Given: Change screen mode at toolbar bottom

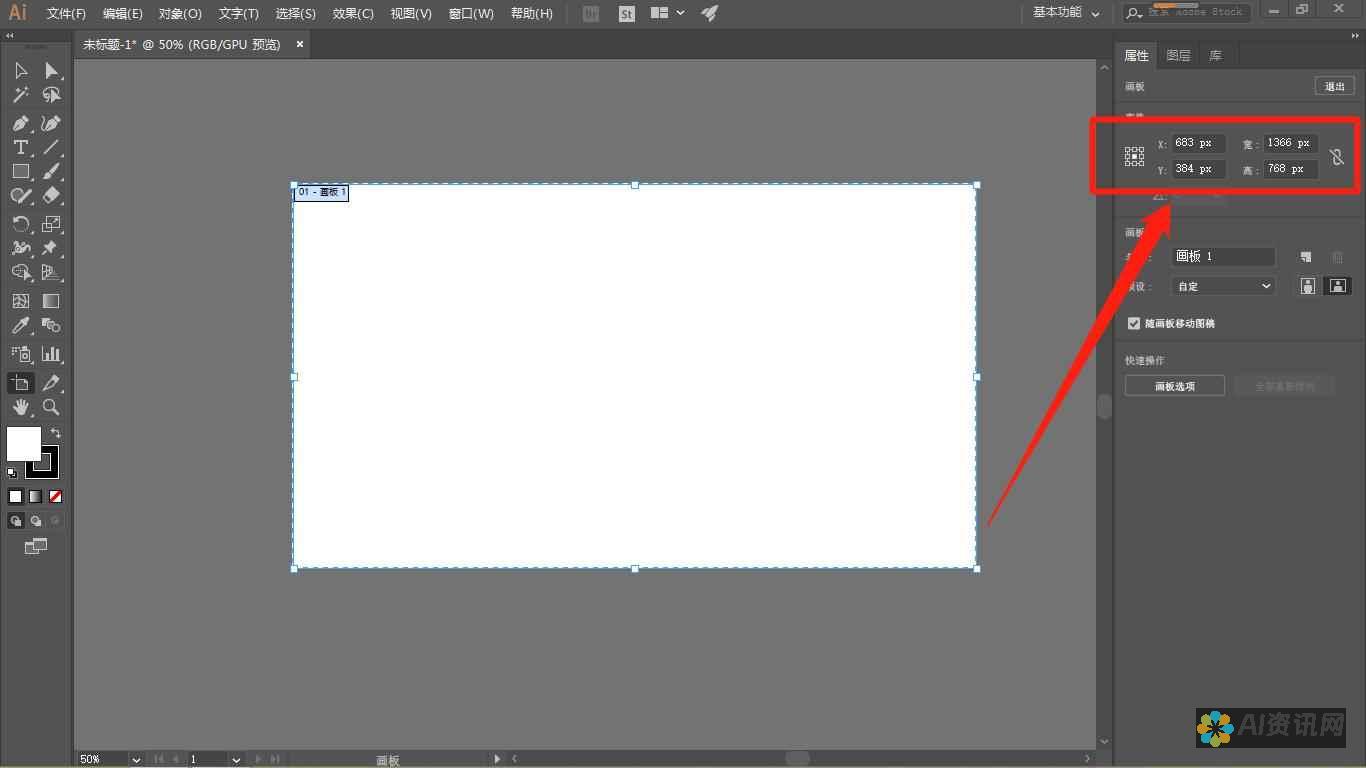Looking at the screenshot, I should [36, 546].
